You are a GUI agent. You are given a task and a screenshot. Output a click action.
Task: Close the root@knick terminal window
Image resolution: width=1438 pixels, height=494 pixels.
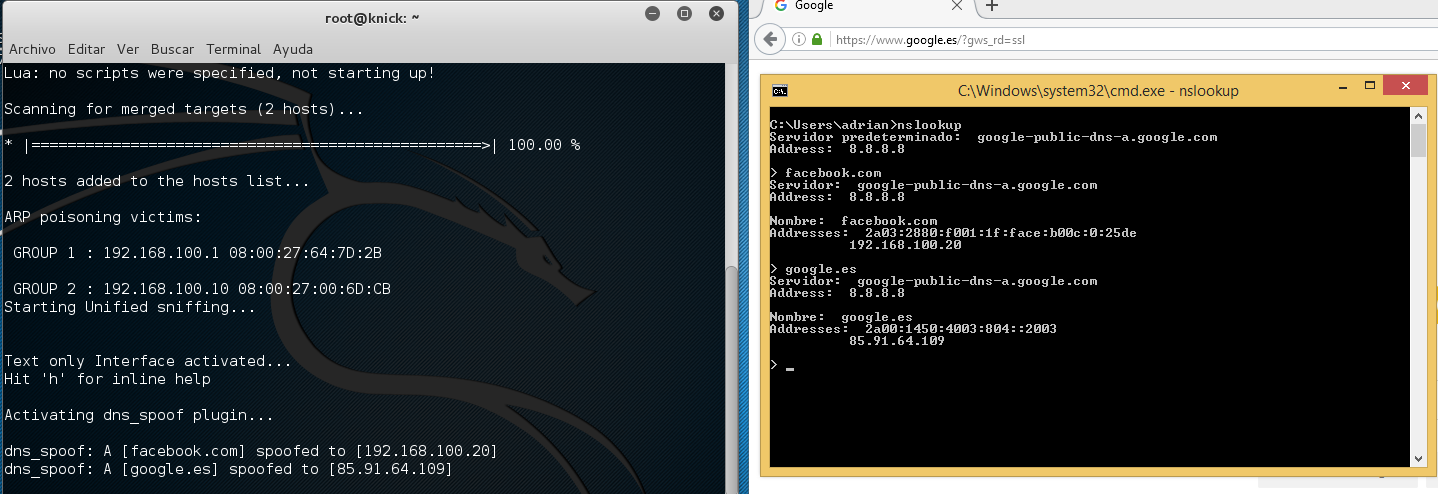(716, 14)
